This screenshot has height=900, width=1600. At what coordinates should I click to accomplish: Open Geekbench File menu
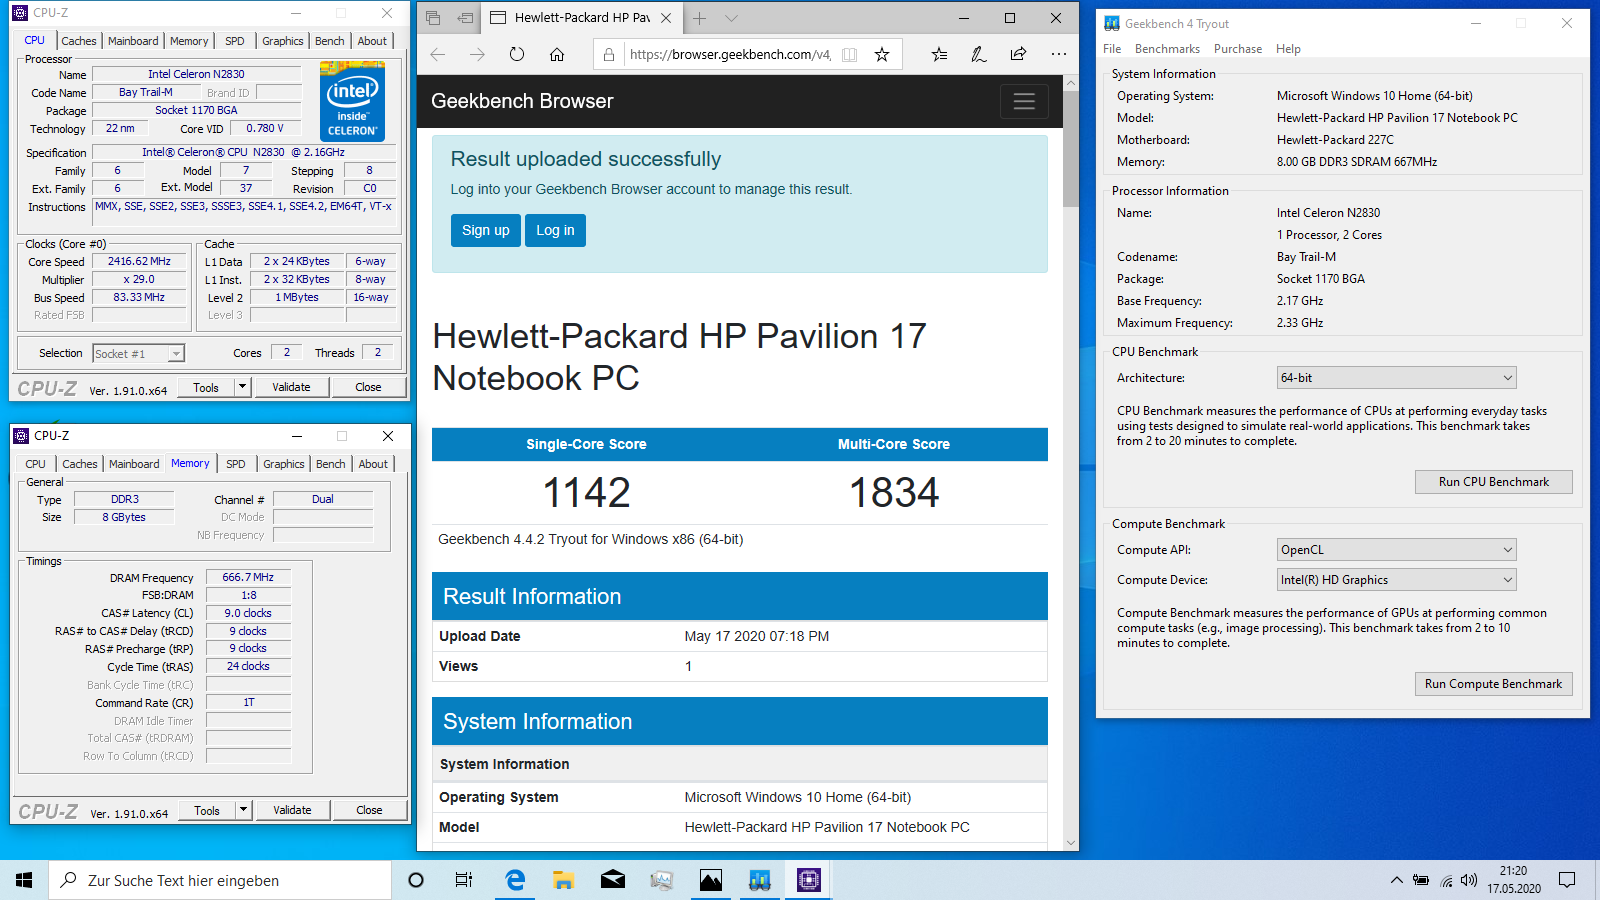(x=1112, y=49)
